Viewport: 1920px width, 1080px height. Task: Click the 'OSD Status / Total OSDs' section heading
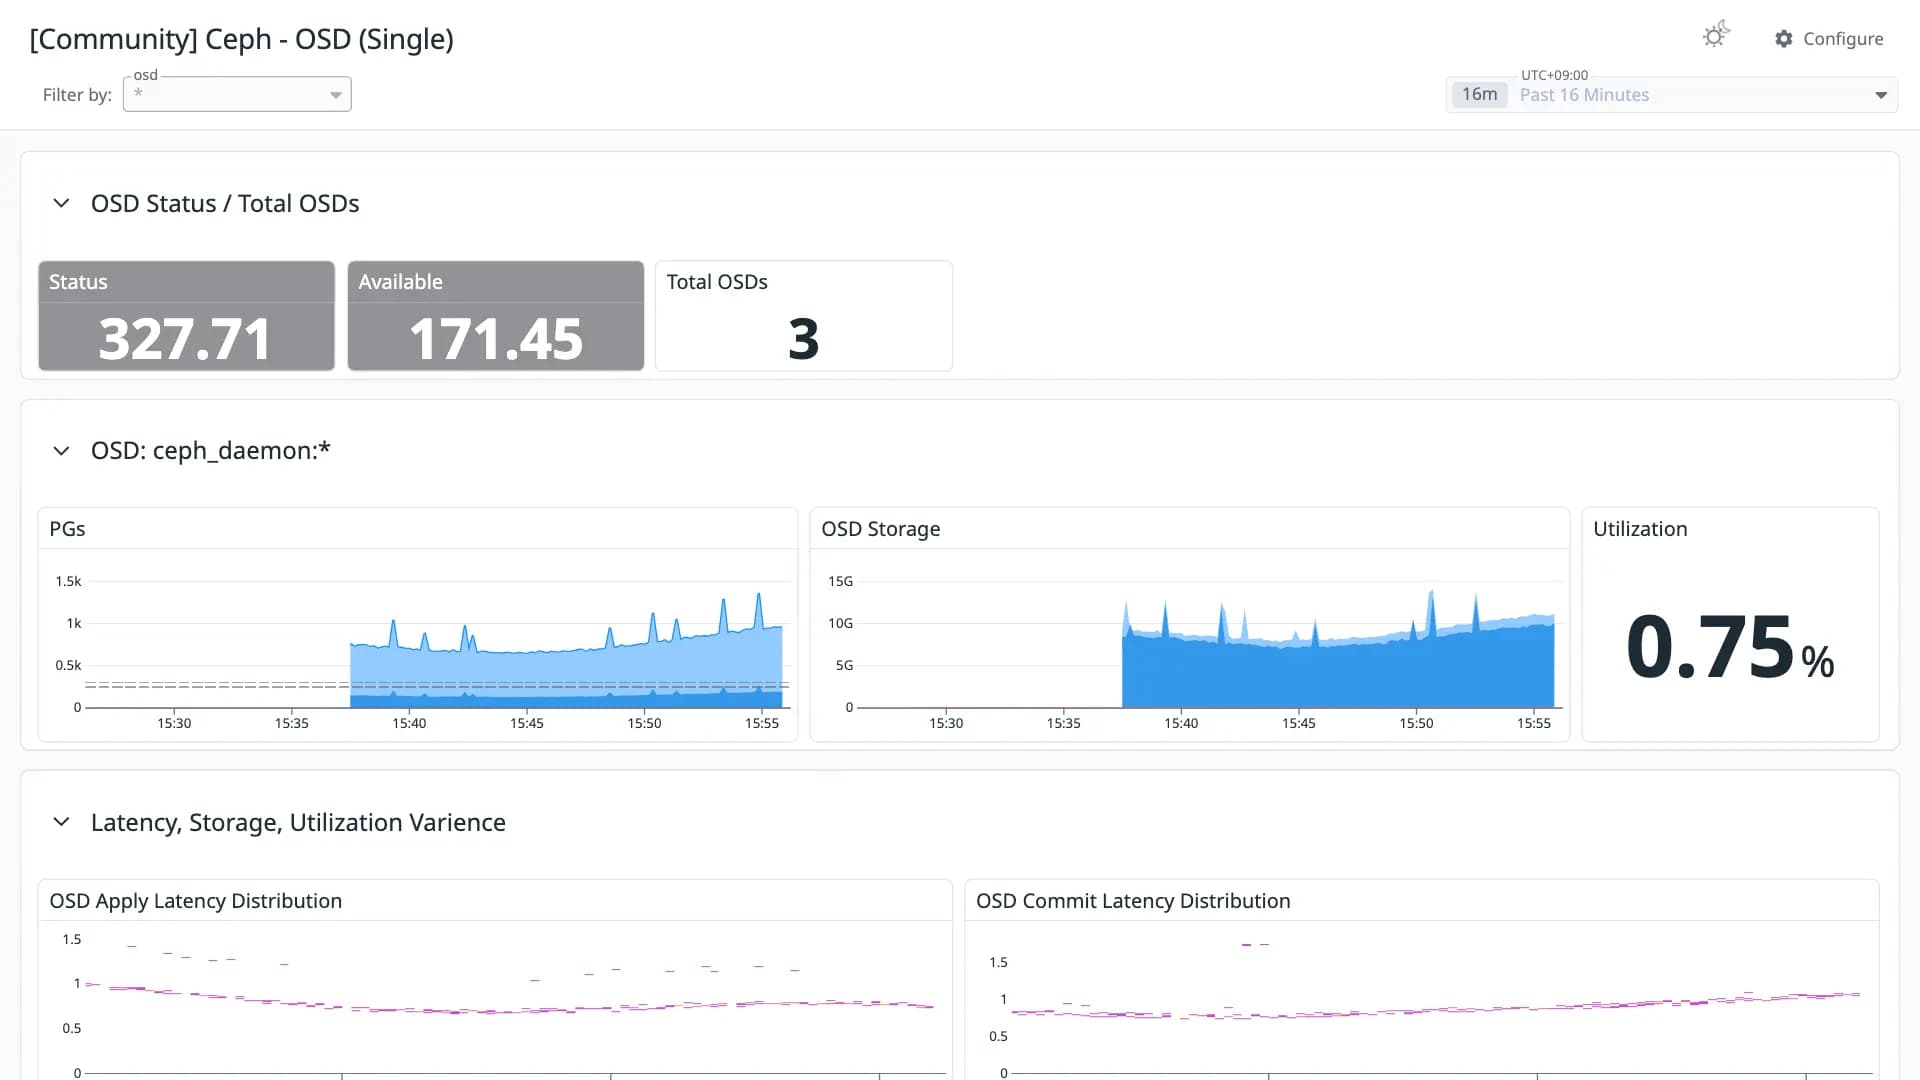coord(225,204)
